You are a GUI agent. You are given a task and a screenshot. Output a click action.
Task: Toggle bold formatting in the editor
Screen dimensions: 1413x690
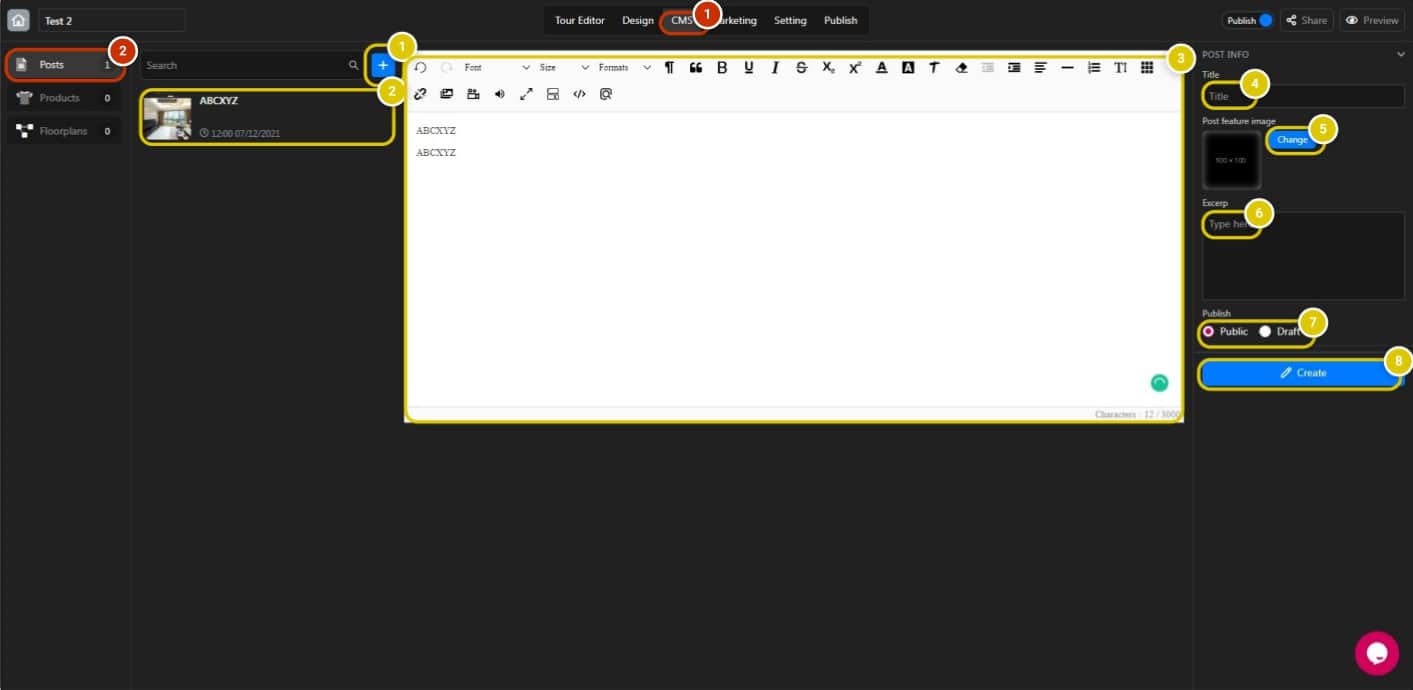[722, 68]
